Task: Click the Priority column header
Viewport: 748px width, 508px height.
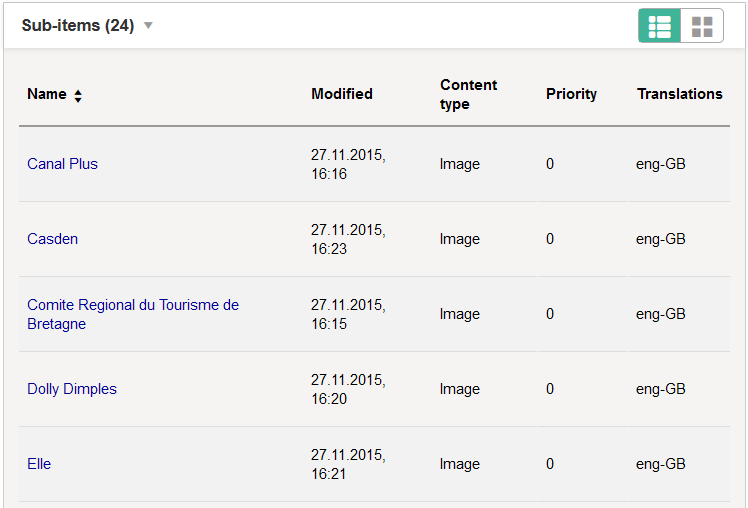Action: click(571, 94)
